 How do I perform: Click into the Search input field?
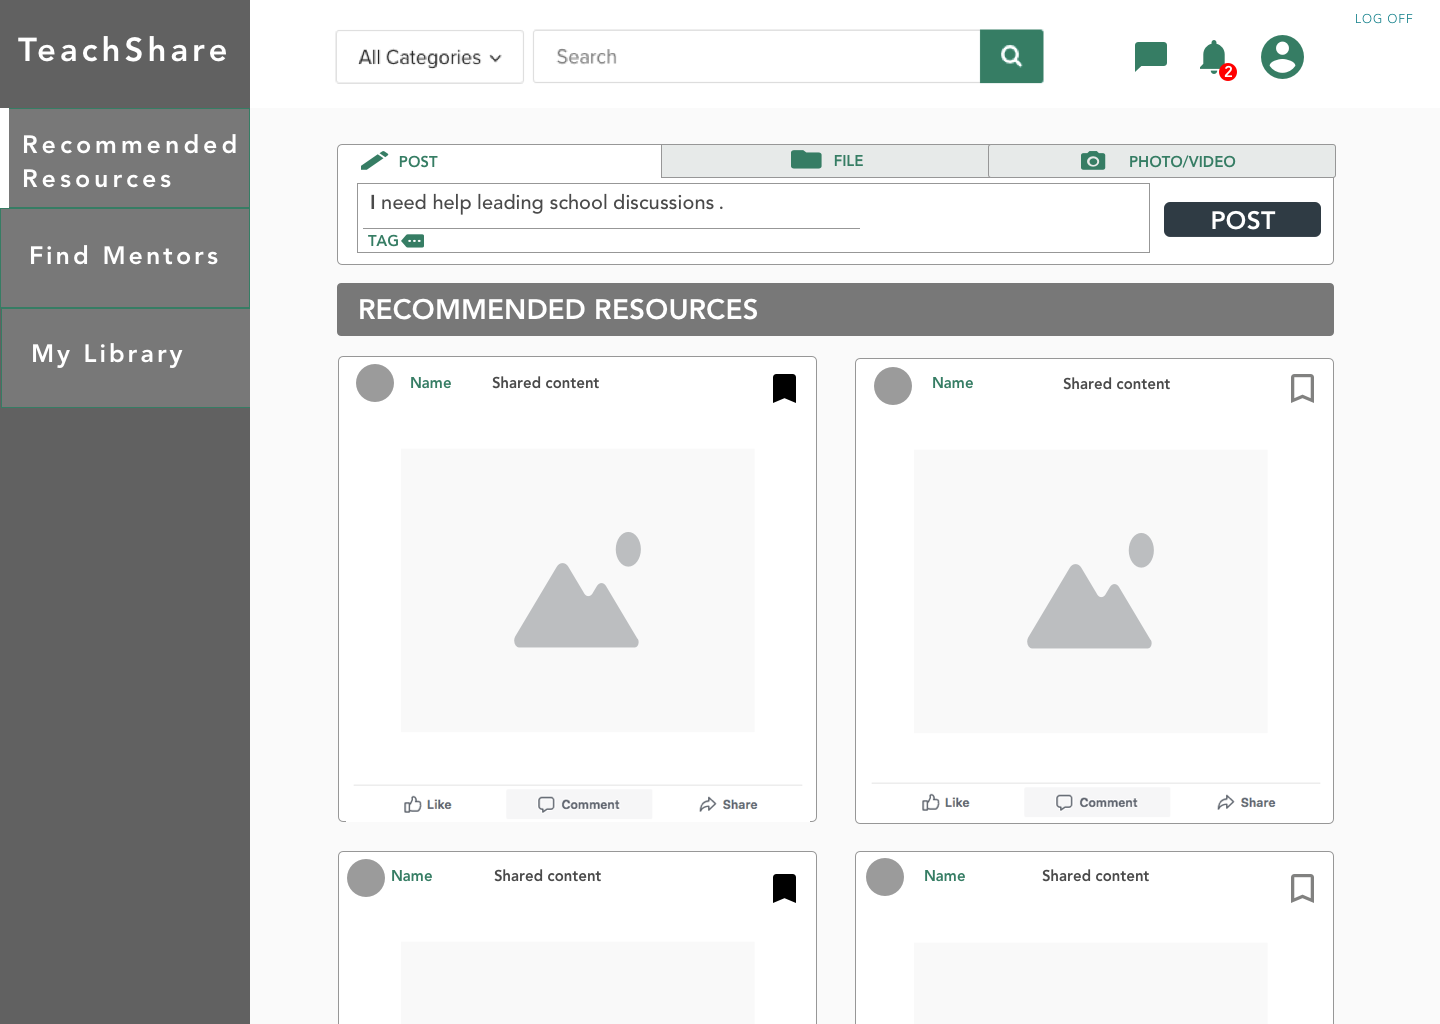tap(756, 57)
